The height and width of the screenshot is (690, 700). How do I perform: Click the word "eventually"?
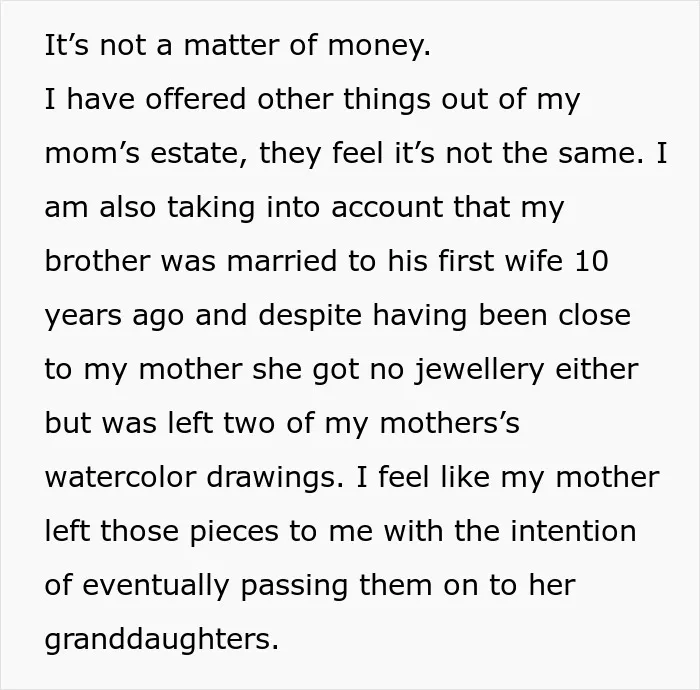tap(156, 586)
